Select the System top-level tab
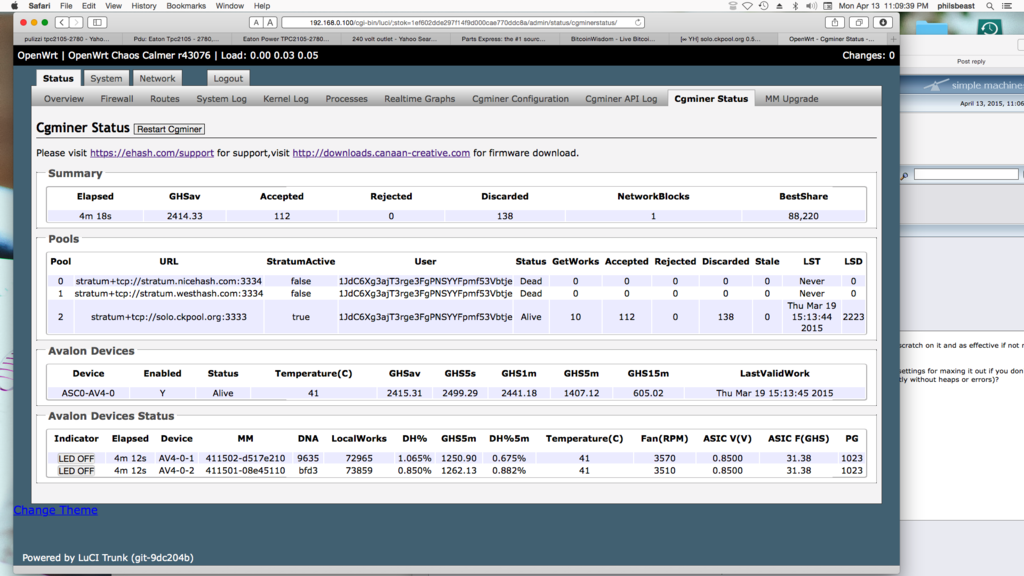This screenshot has height=576, width=1024. point(106,78)
